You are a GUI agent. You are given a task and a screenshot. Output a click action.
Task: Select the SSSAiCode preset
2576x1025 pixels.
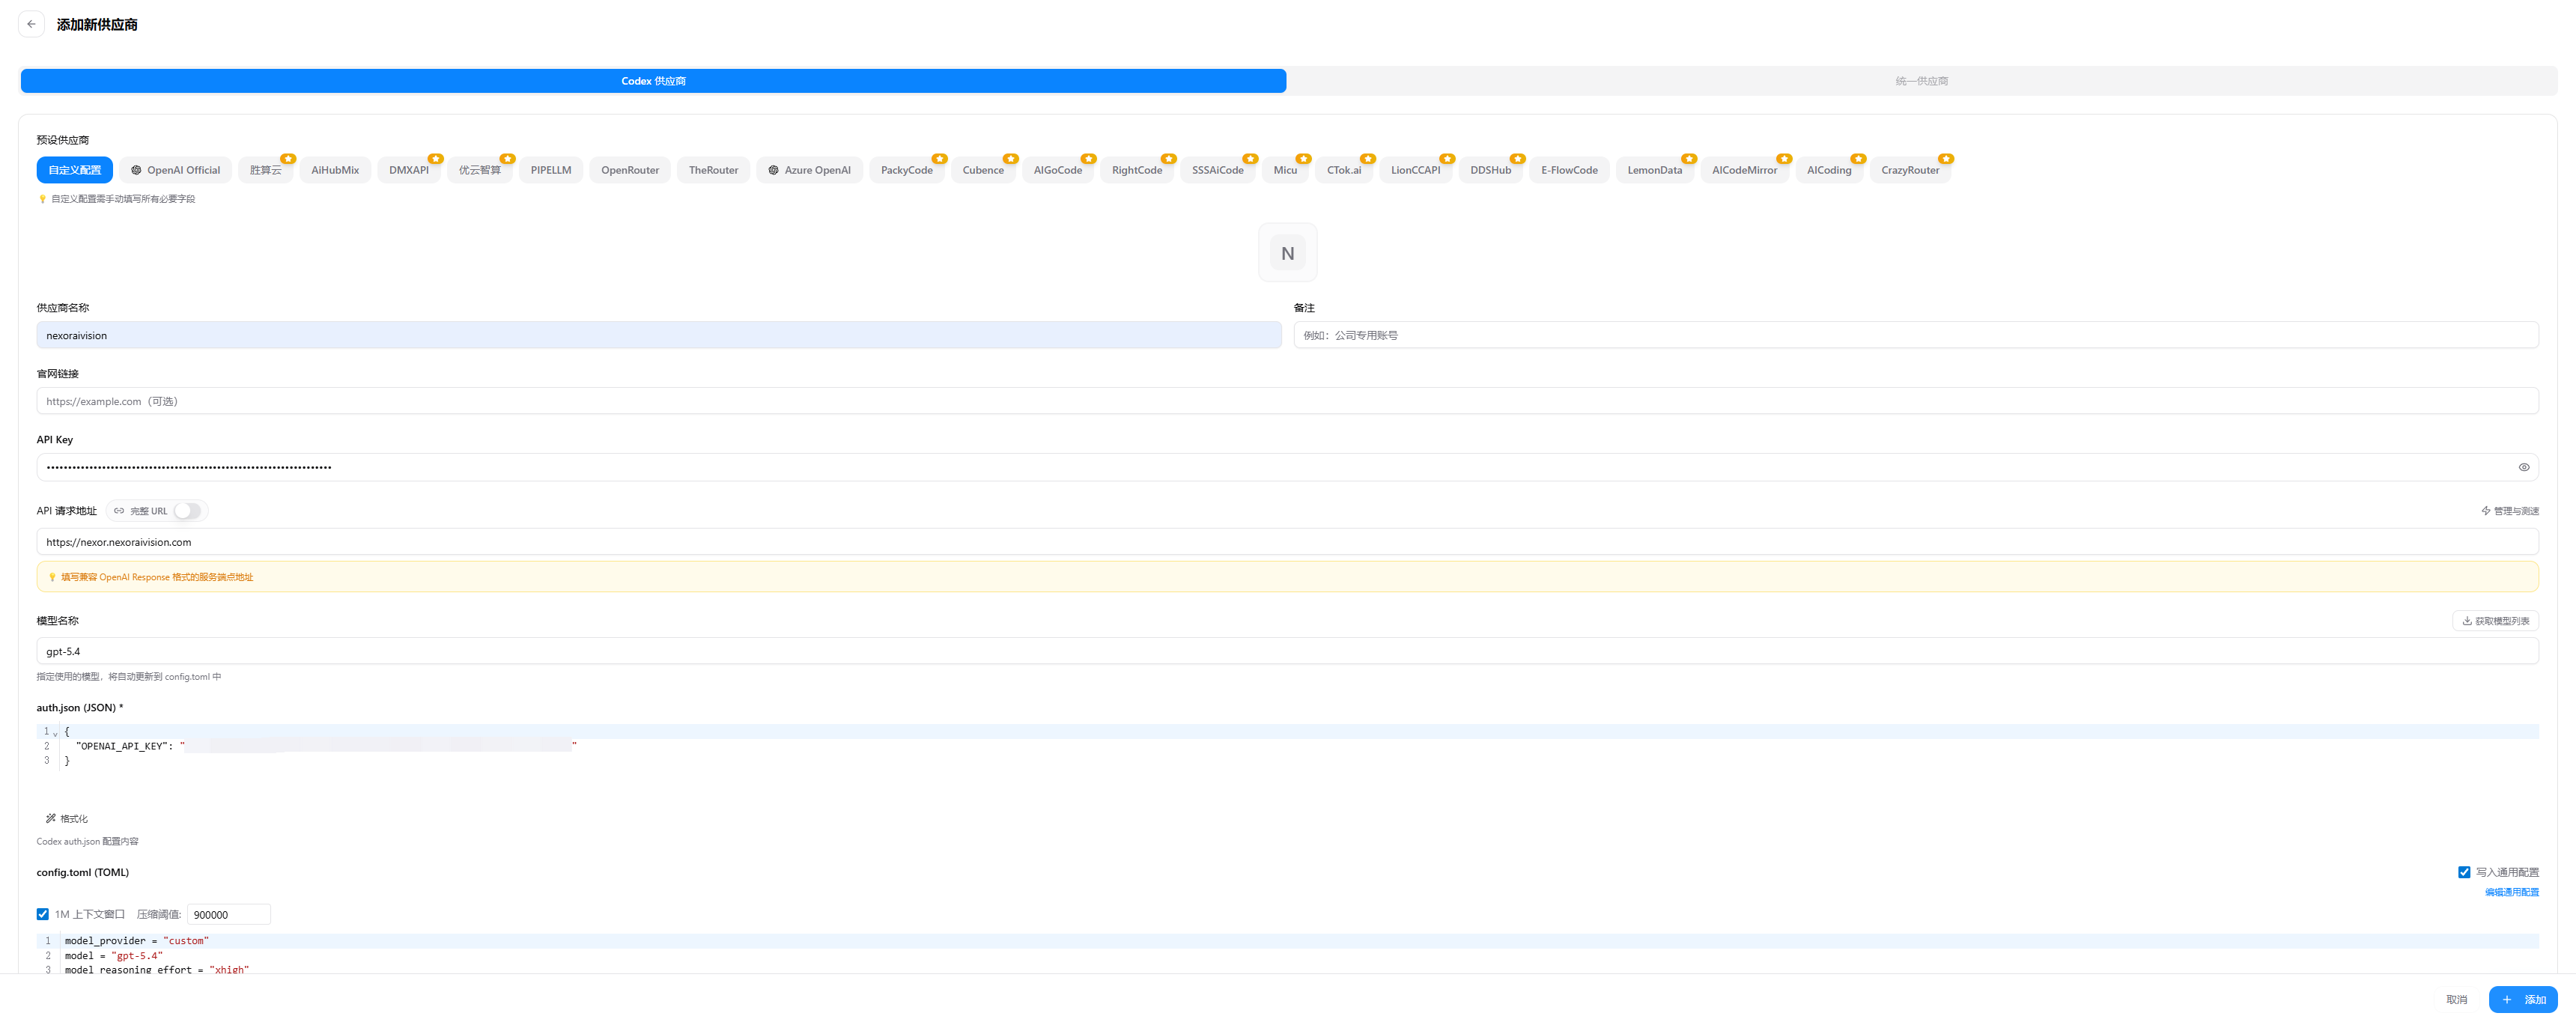click(1218, 170)
